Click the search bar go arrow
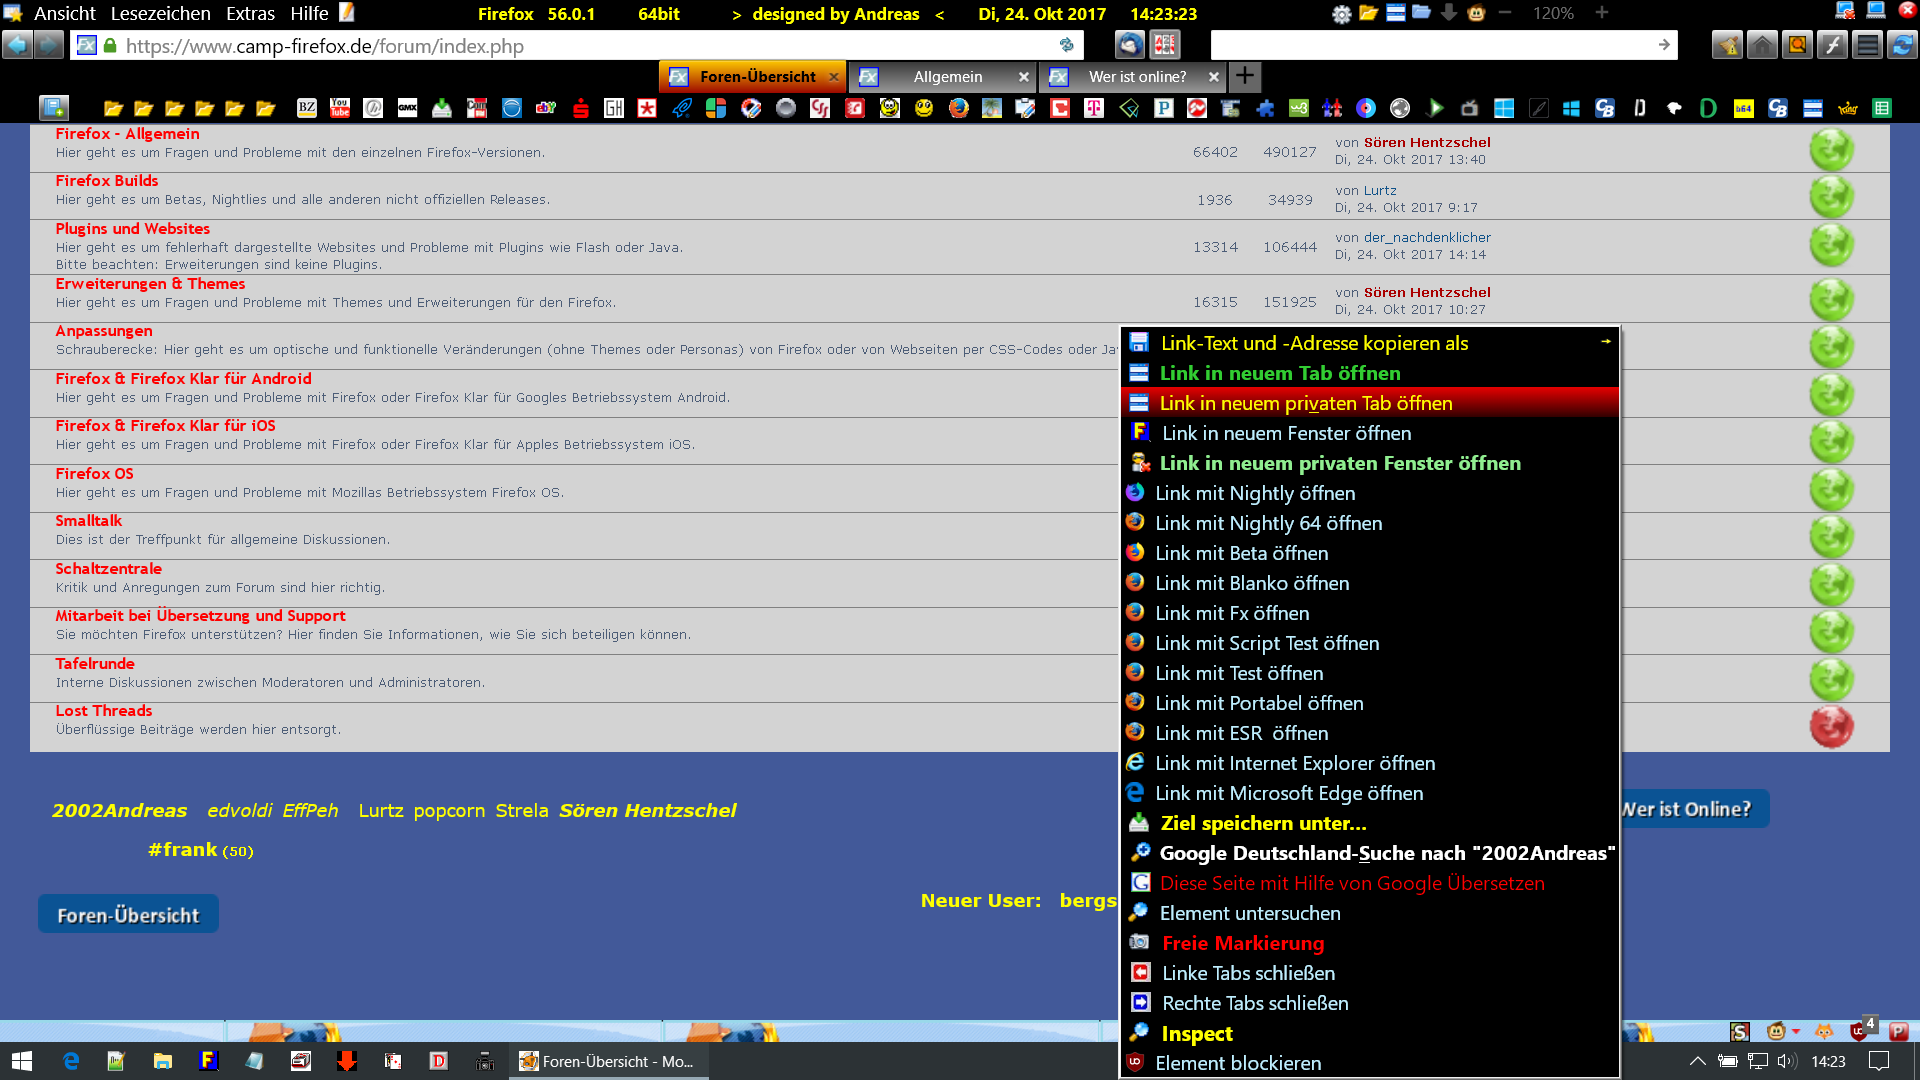1920x1080 pixels. click(x=1664, y=45)
